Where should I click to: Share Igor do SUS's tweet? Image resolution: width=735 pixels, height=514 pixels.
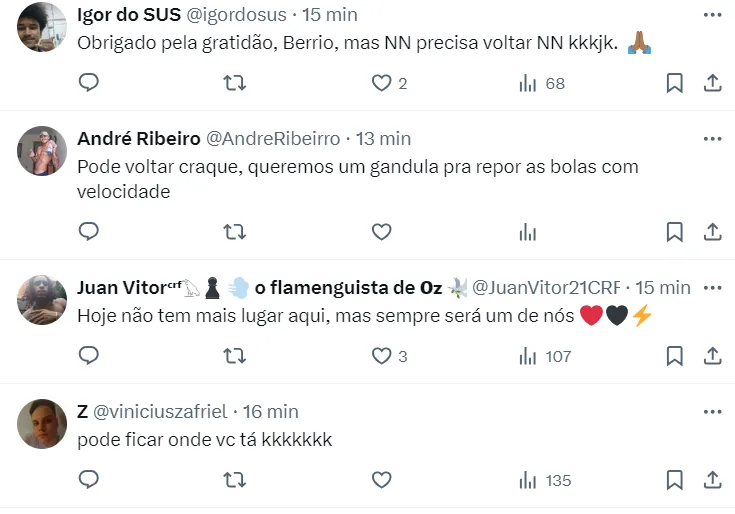coord(713,83)
